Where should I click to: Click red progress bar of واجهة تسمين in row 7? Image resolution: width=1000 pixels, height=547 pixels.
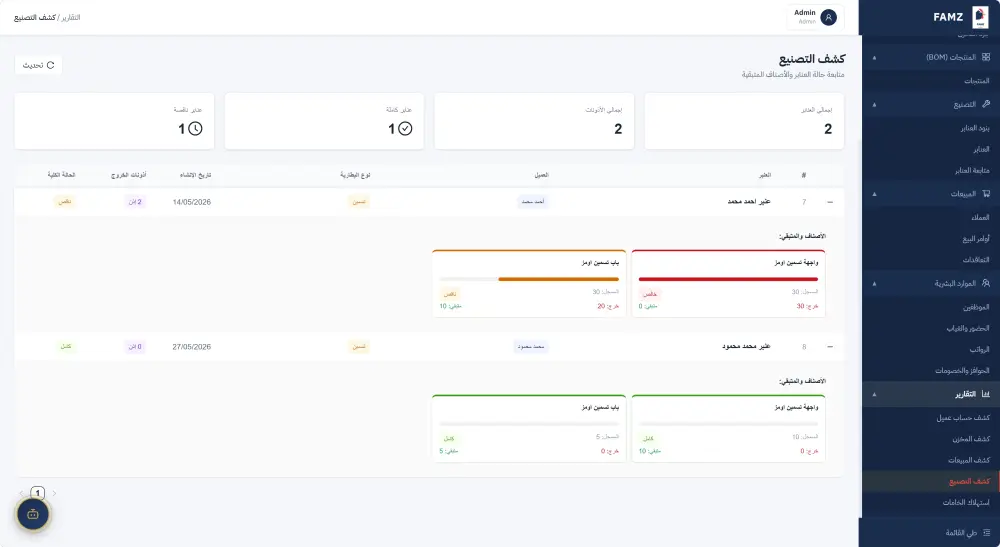click(728, 279)
